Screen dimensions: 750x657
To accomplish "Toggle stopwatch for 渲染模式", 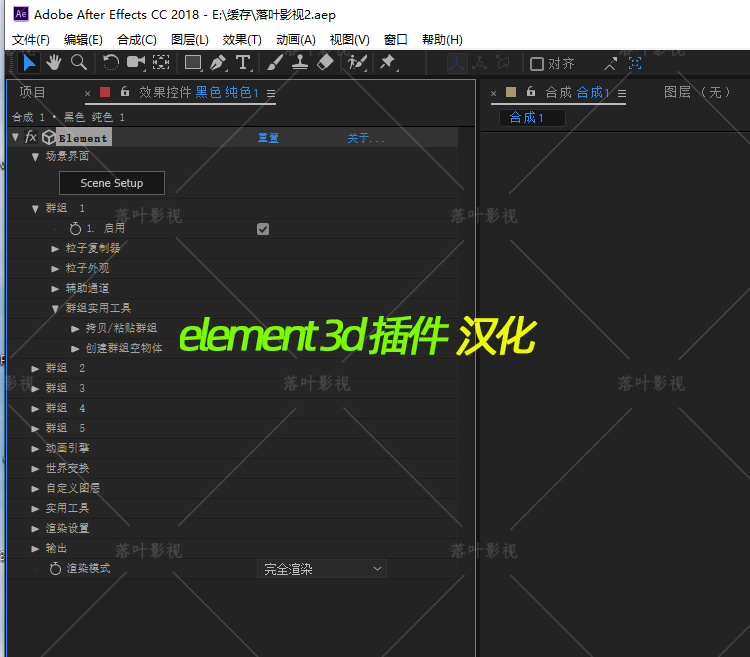I will tap(55, 569).
